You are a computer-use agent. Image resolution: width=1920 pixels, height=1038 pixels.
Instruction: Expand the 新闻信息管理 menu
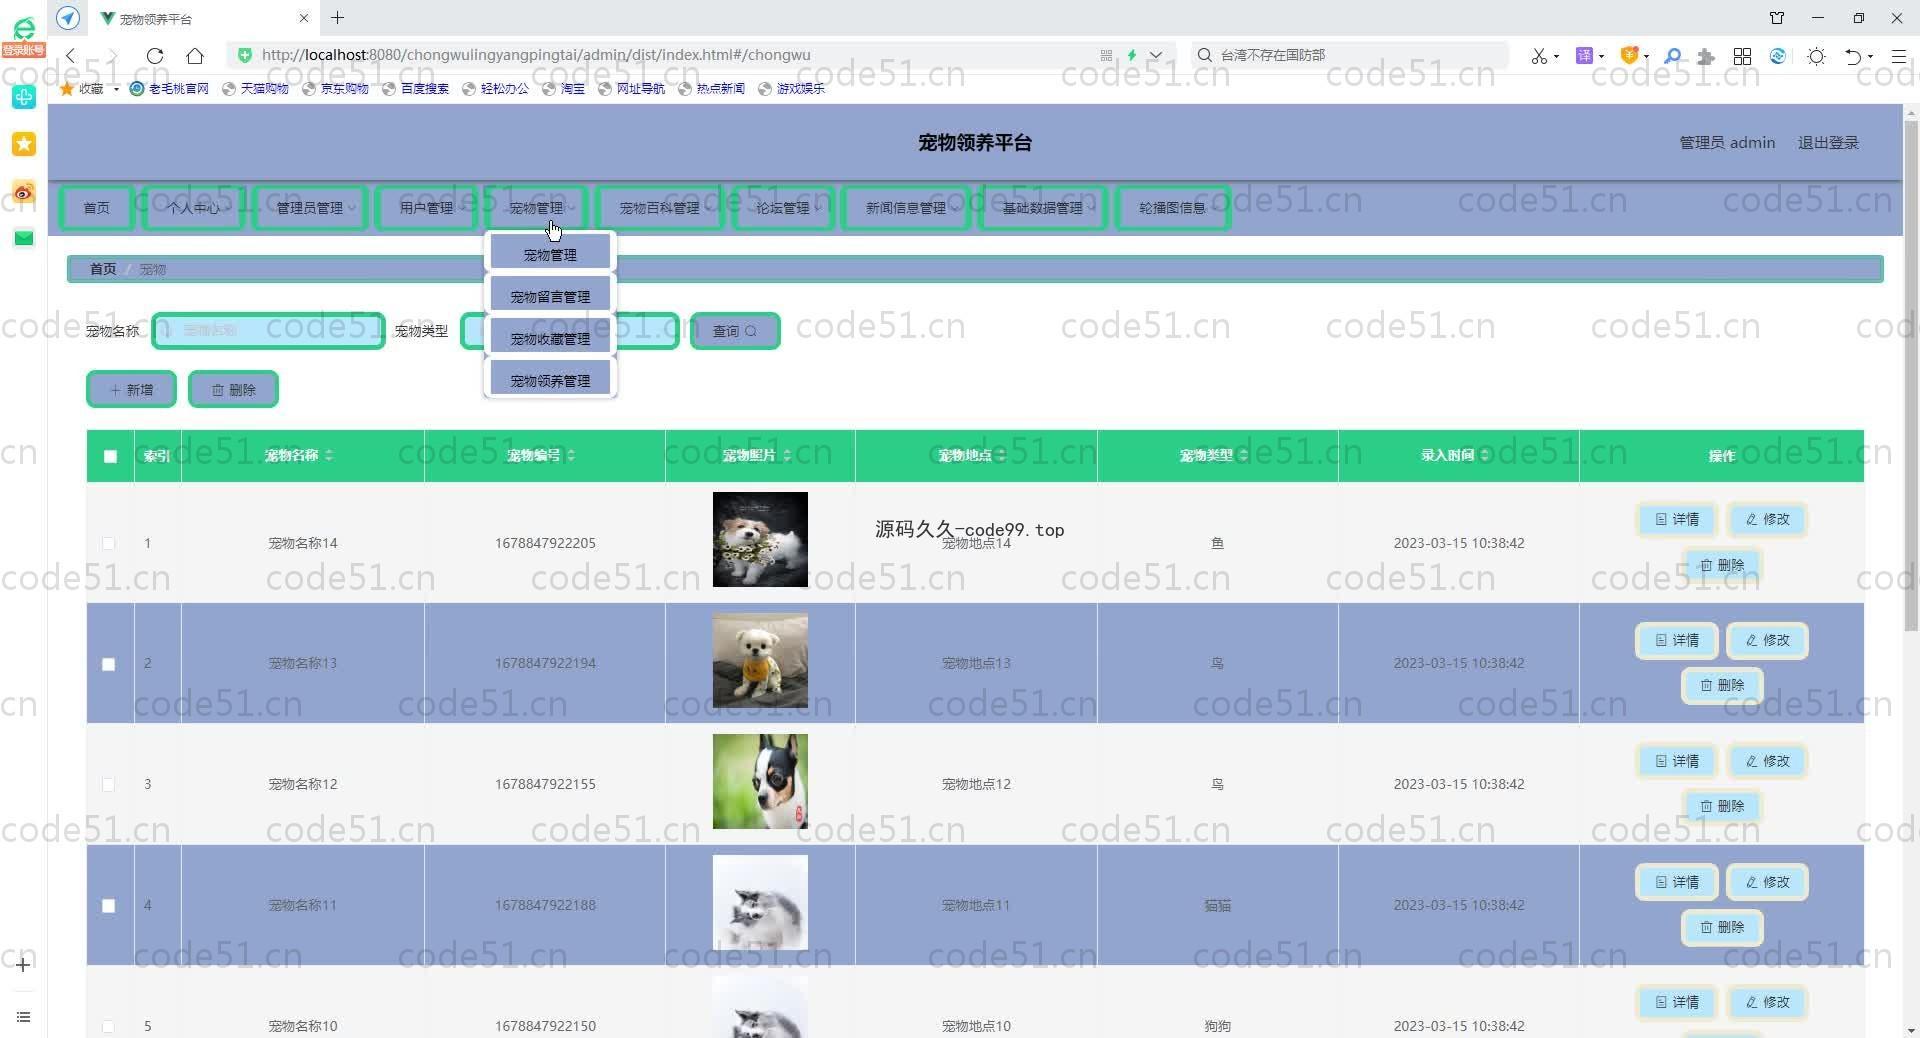click(906, 208)
